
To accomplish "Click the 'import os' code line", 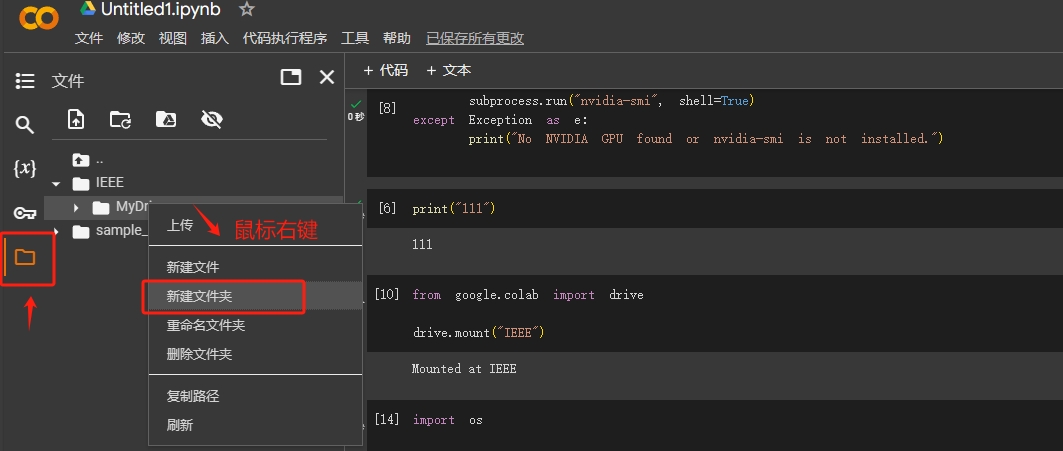I will [x=447, y=420].
